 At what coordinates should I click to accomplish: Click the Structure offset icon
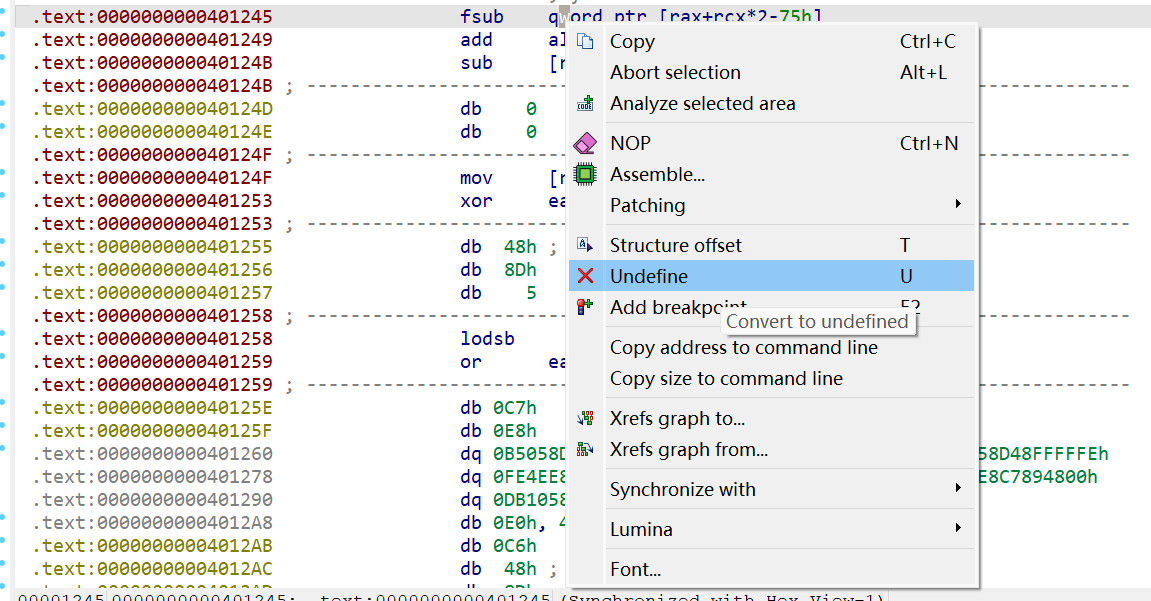[586, 246]
